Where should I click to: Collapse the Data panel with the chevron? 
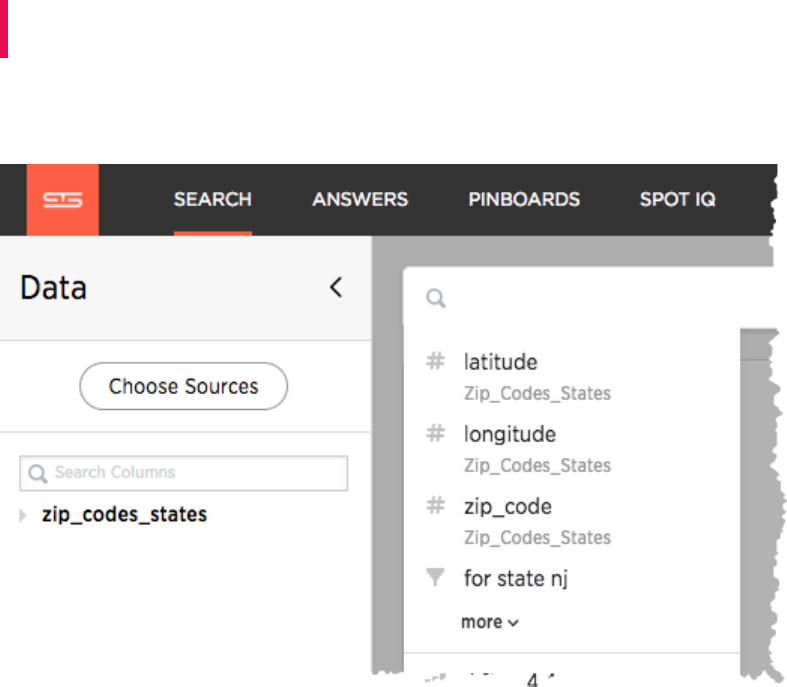click(x=336, y=288)
